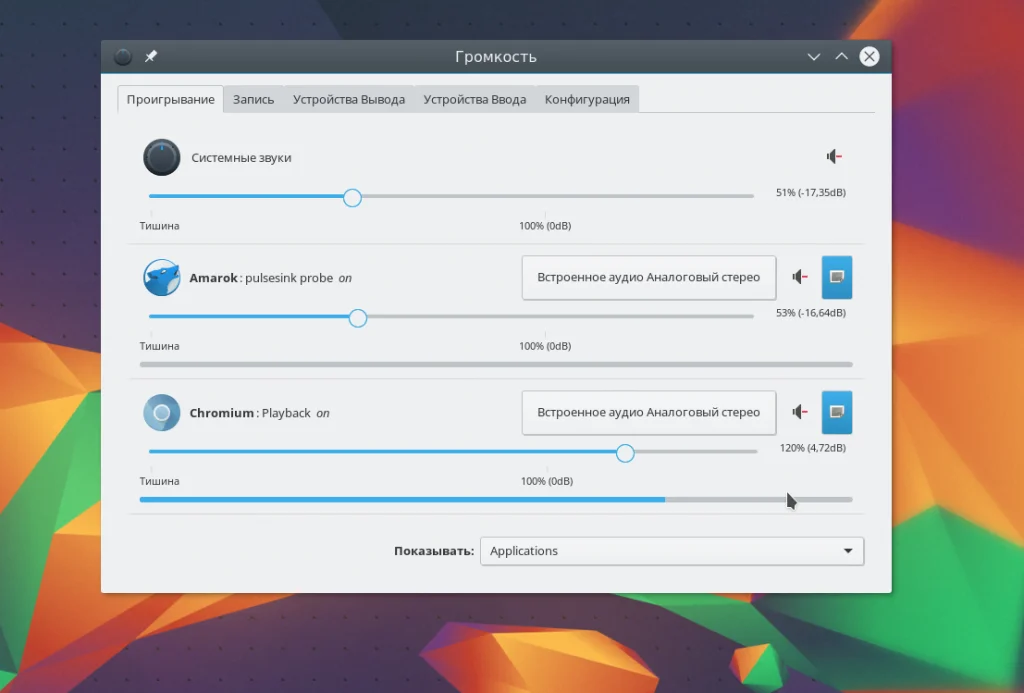1024x693 pixels.
Task: Open the Устройства Вывода tab
Action: coord(349,99)
